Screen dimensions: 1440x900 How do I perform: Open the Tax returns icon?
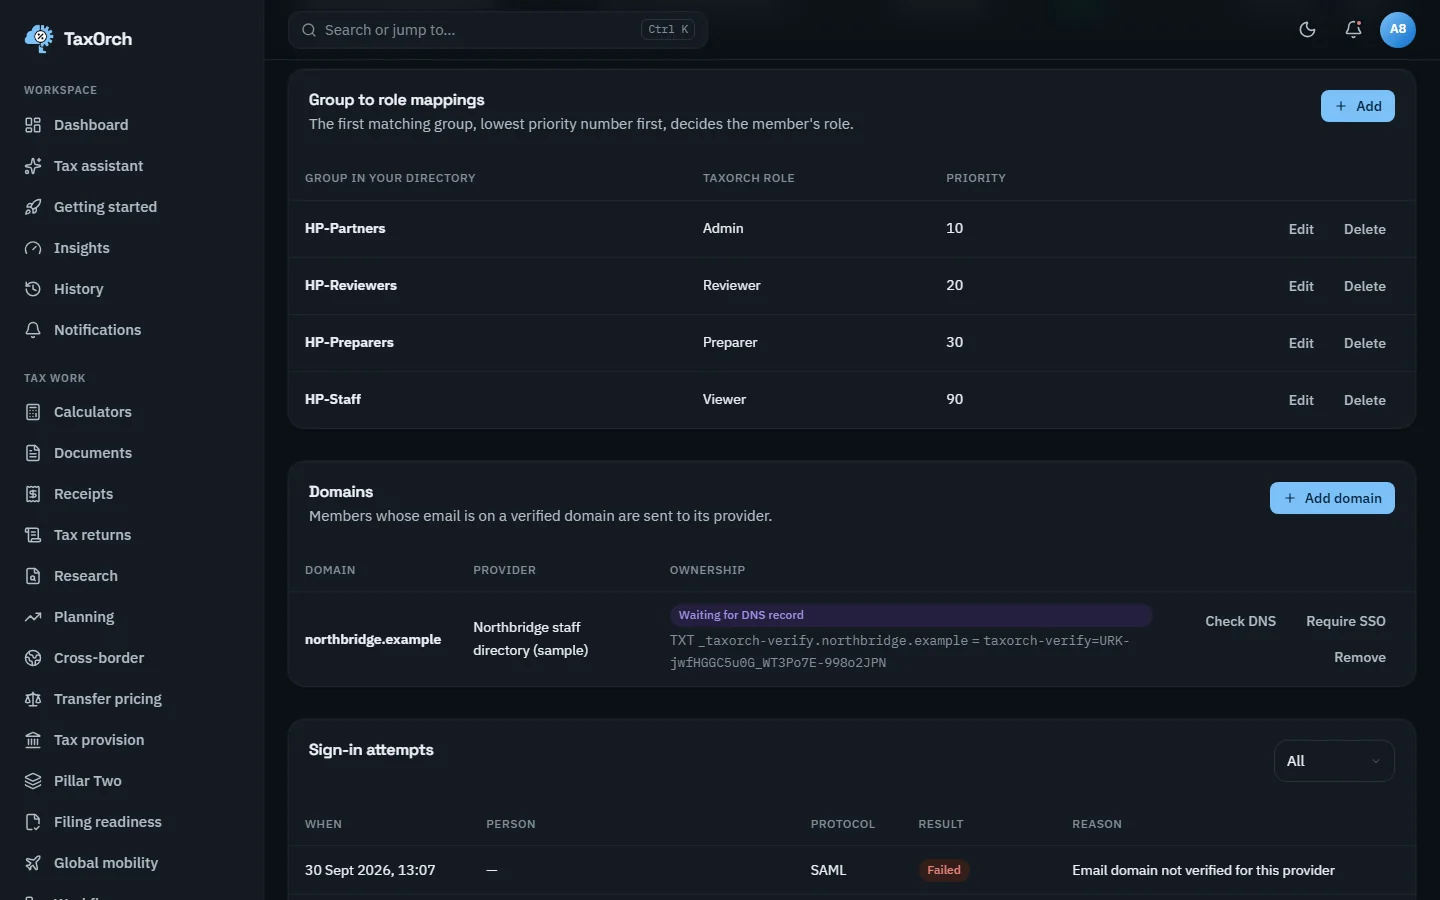click(x=33, y=535)
